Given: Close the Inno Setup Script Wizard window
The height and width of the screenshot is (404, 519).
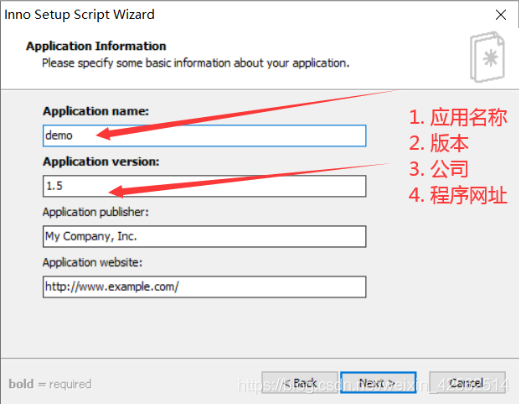Looking at the screenshot, I should 501,15.
